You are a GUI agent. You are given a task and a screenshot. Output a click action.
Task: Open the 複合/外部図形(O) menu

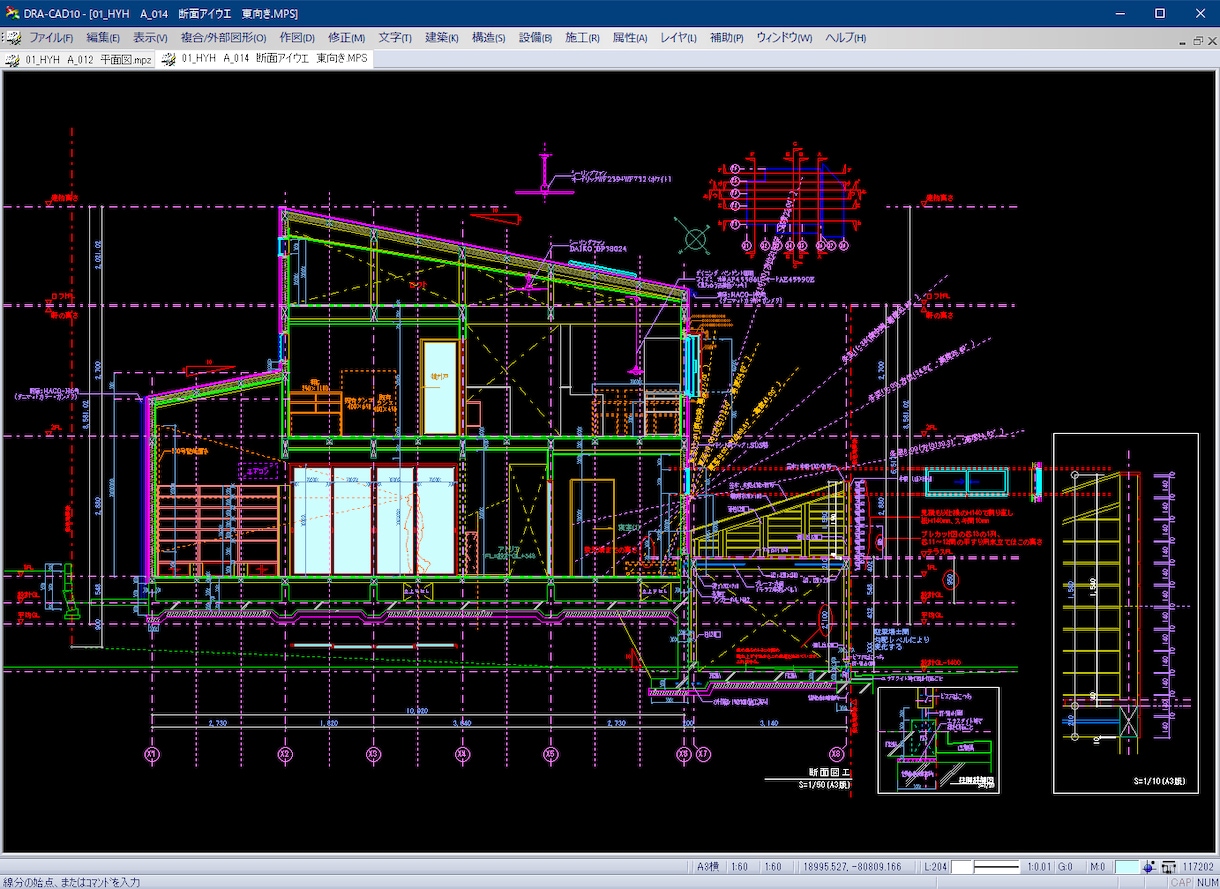coord(223,38)
